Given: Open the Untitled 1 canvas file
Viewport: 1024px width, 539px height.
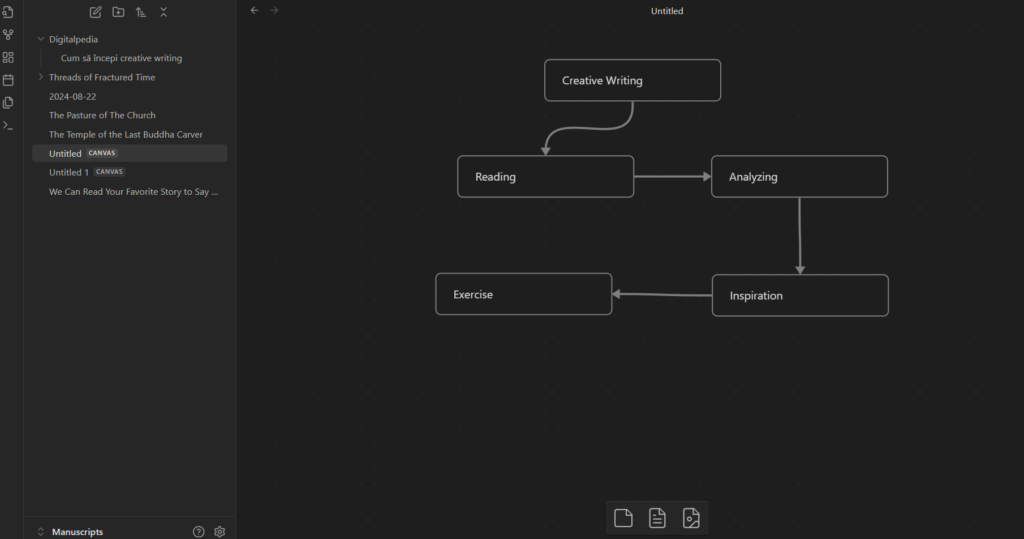Looking at the screenshot, I should 69,172.
